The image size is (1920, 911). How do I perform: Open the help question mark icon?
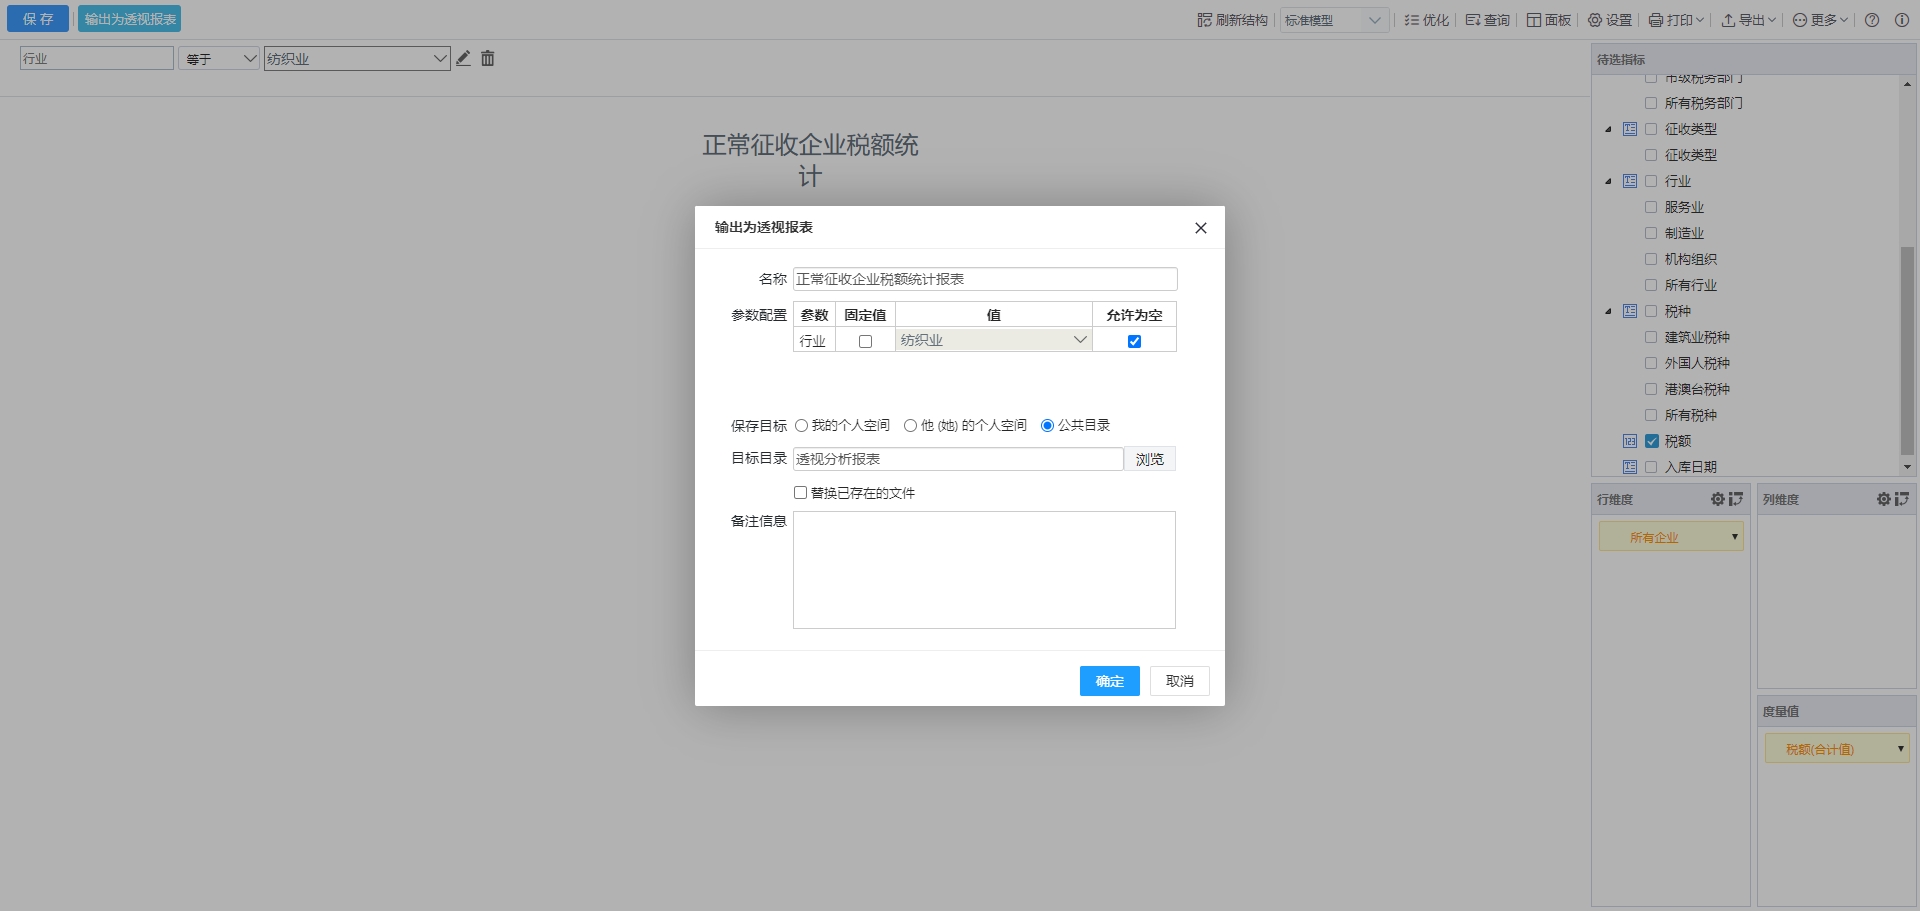[1872, 20]
